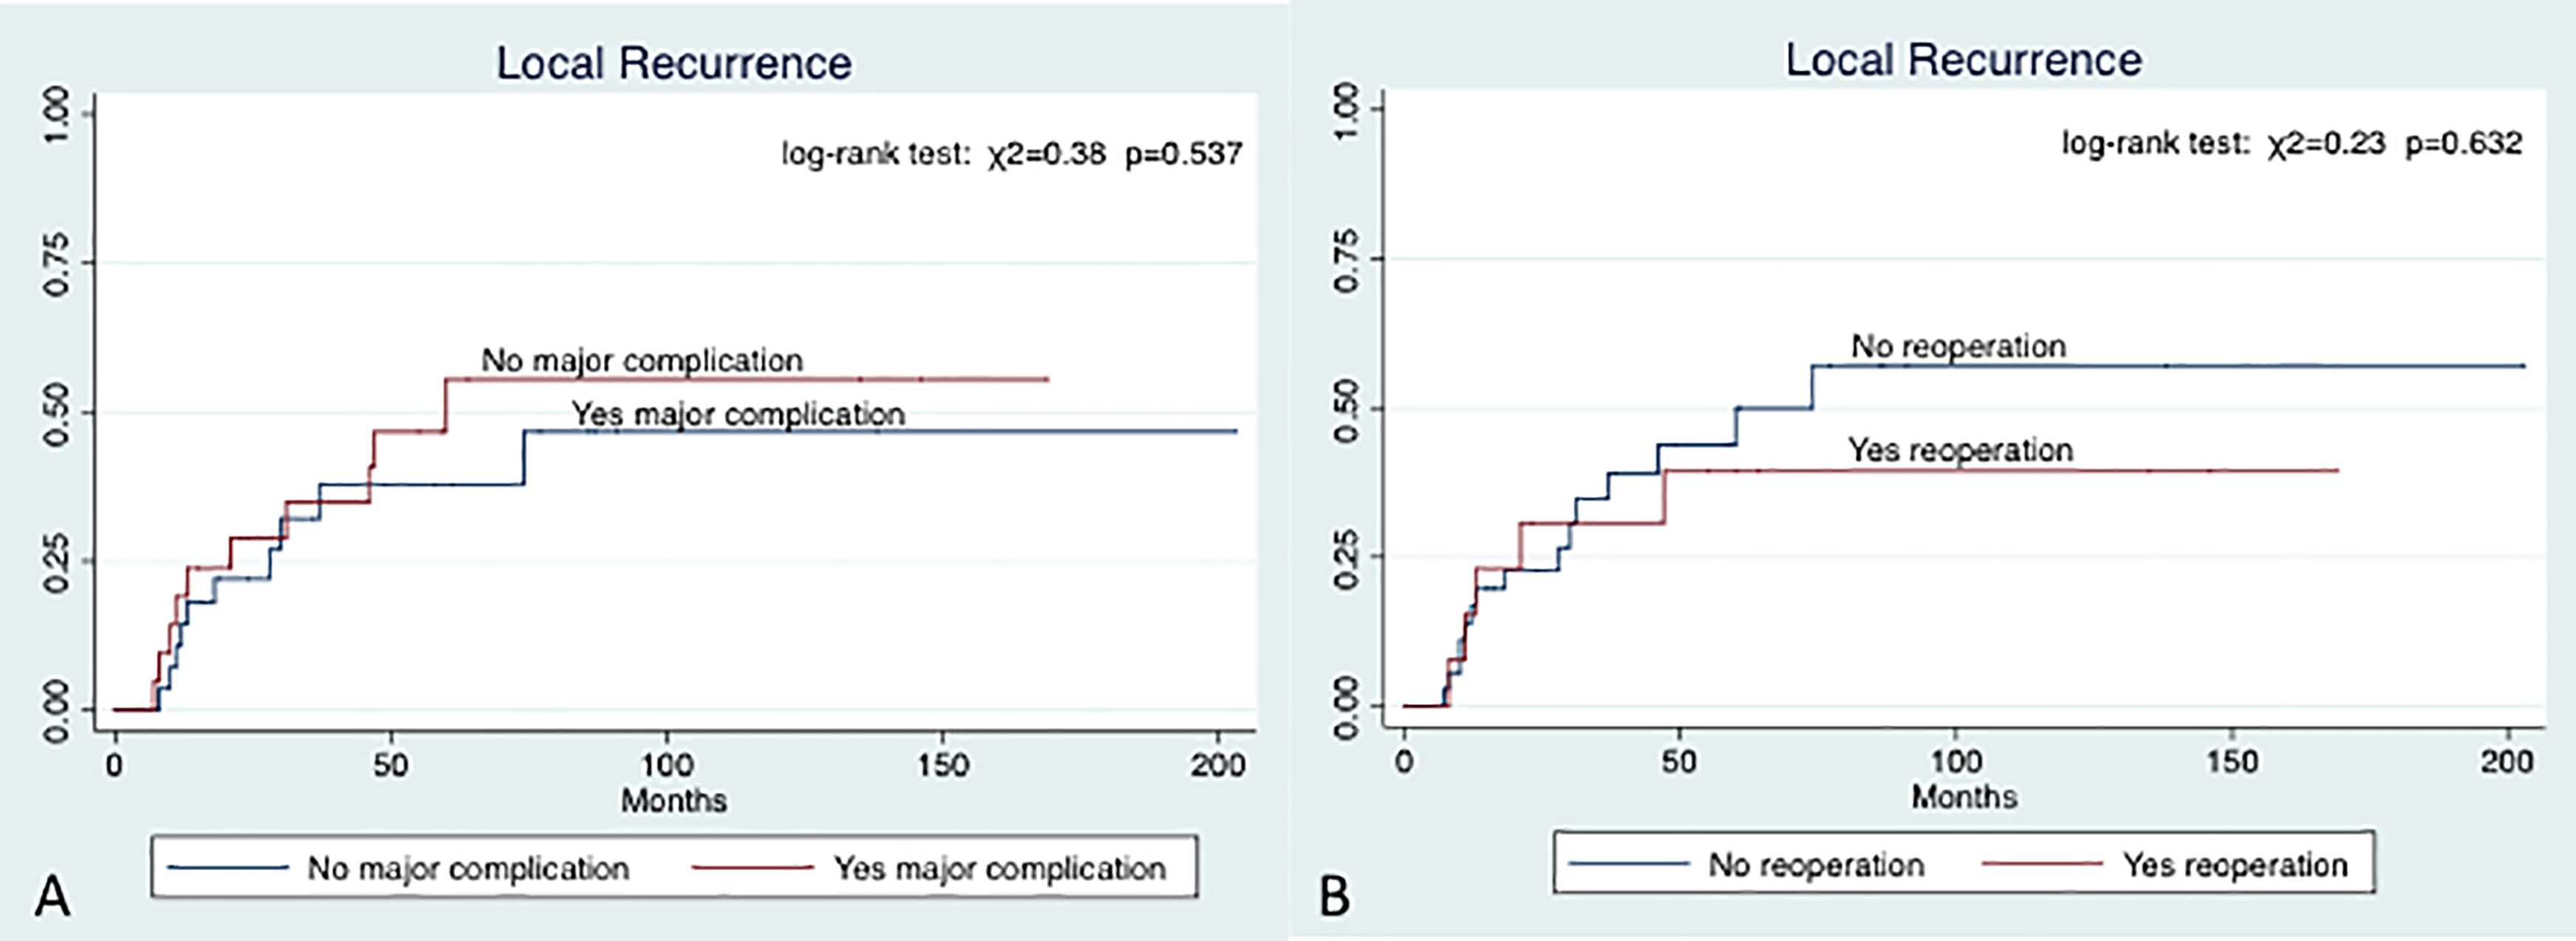This screenshot has width=2576, height=941.
Task: Click the log-rank test p=0.537 annotation
Action: [x=1012, y=154]
